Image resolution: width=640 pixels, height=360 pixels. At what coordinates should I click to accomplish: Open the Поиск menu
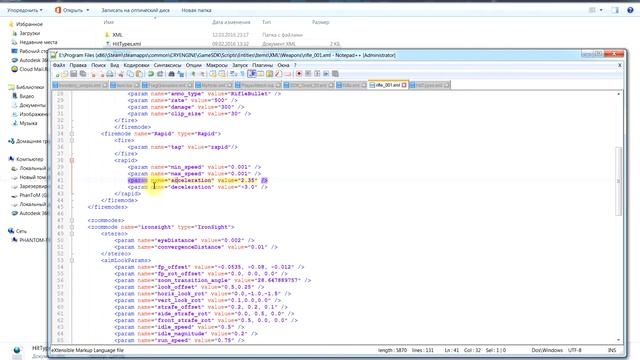coord(98,65)
